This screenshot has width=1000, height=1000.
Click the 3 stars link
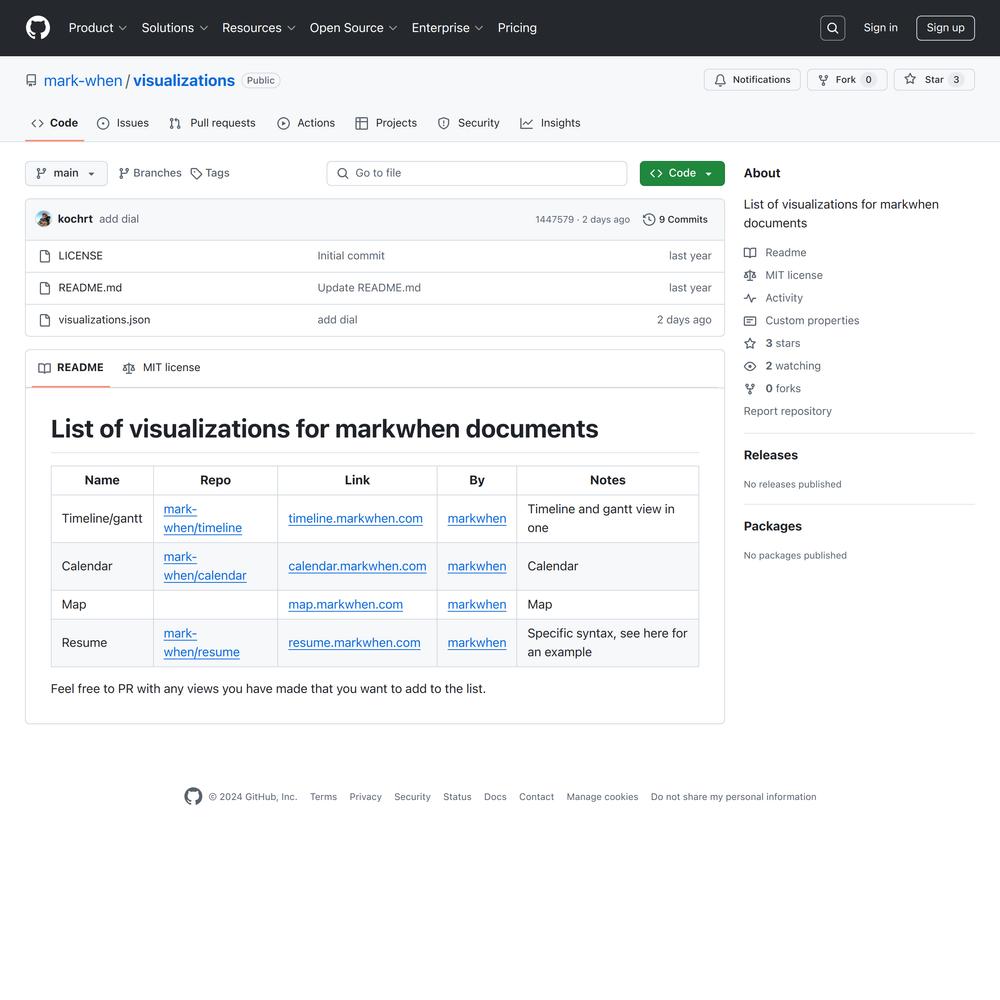click(772, 343)
